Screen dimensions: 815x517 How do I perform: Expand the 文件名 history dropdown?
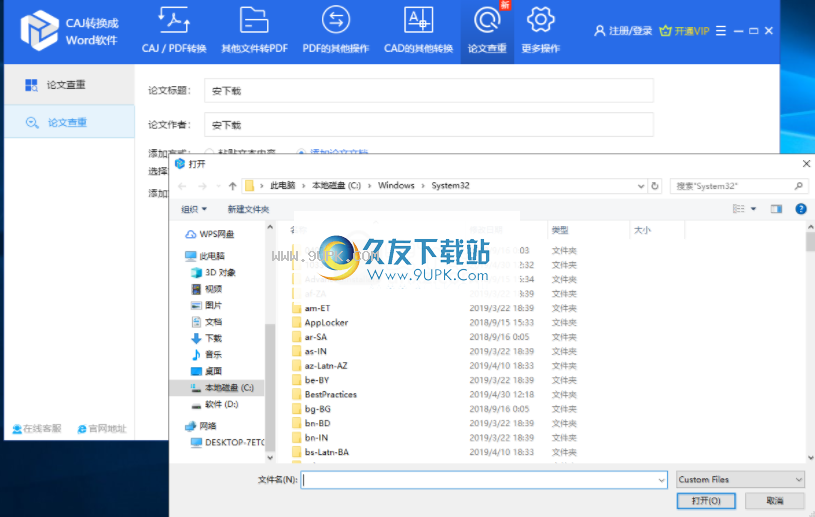click(x=662, y=480)
